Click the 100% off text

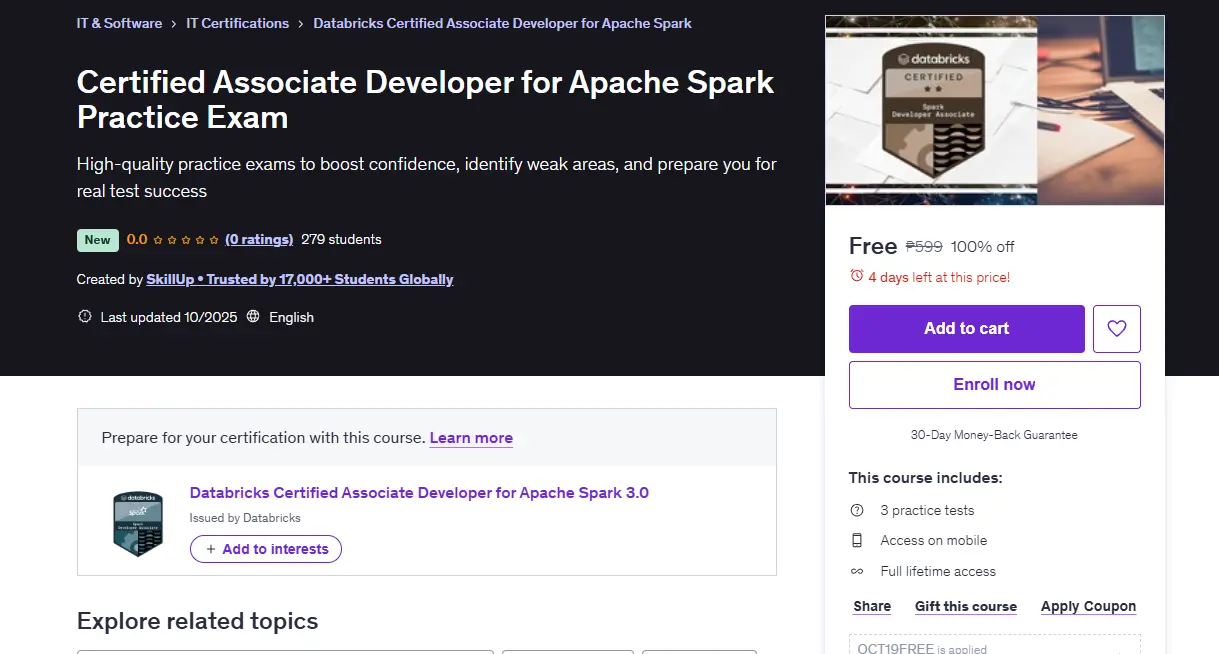[982, 246]
